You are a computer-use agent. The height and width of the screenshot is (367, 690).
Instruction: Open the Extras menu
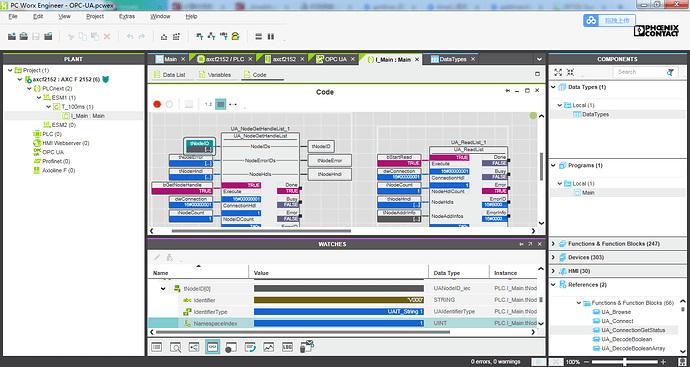click(127, 16)
